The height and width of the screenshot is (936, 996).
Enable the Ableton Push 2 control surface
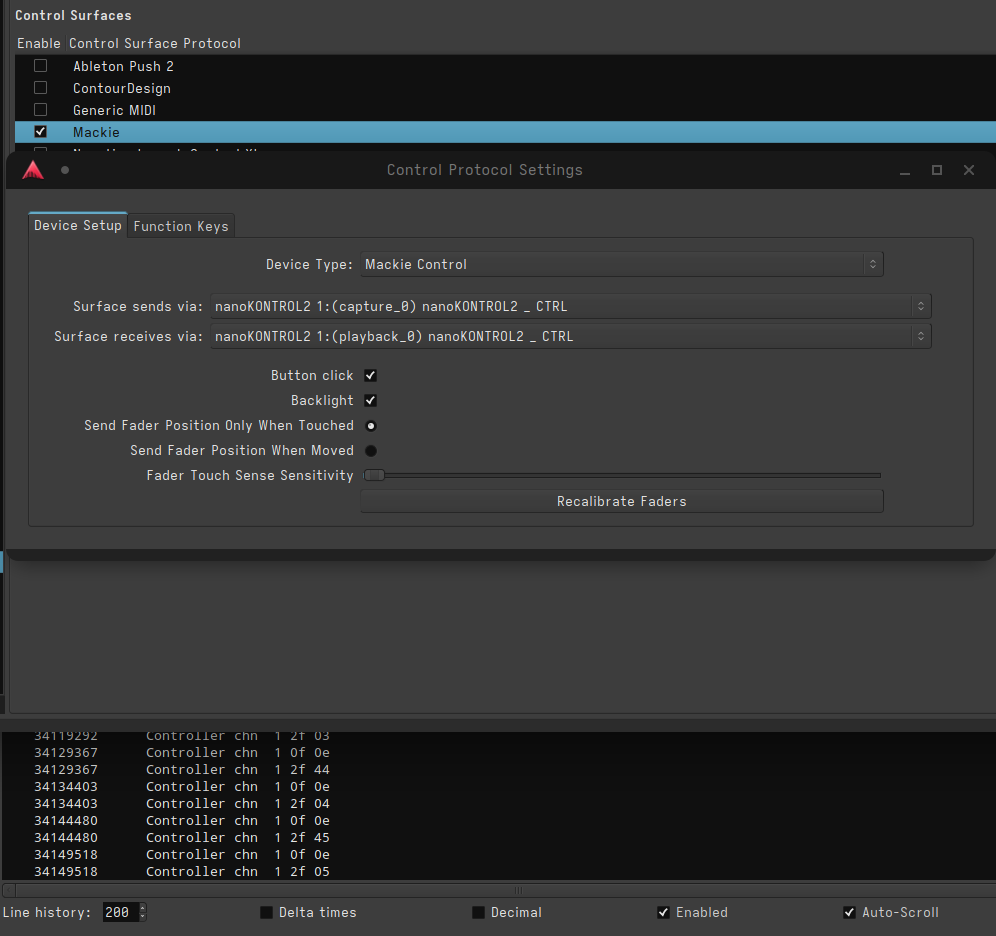click(x=41, y=66)
